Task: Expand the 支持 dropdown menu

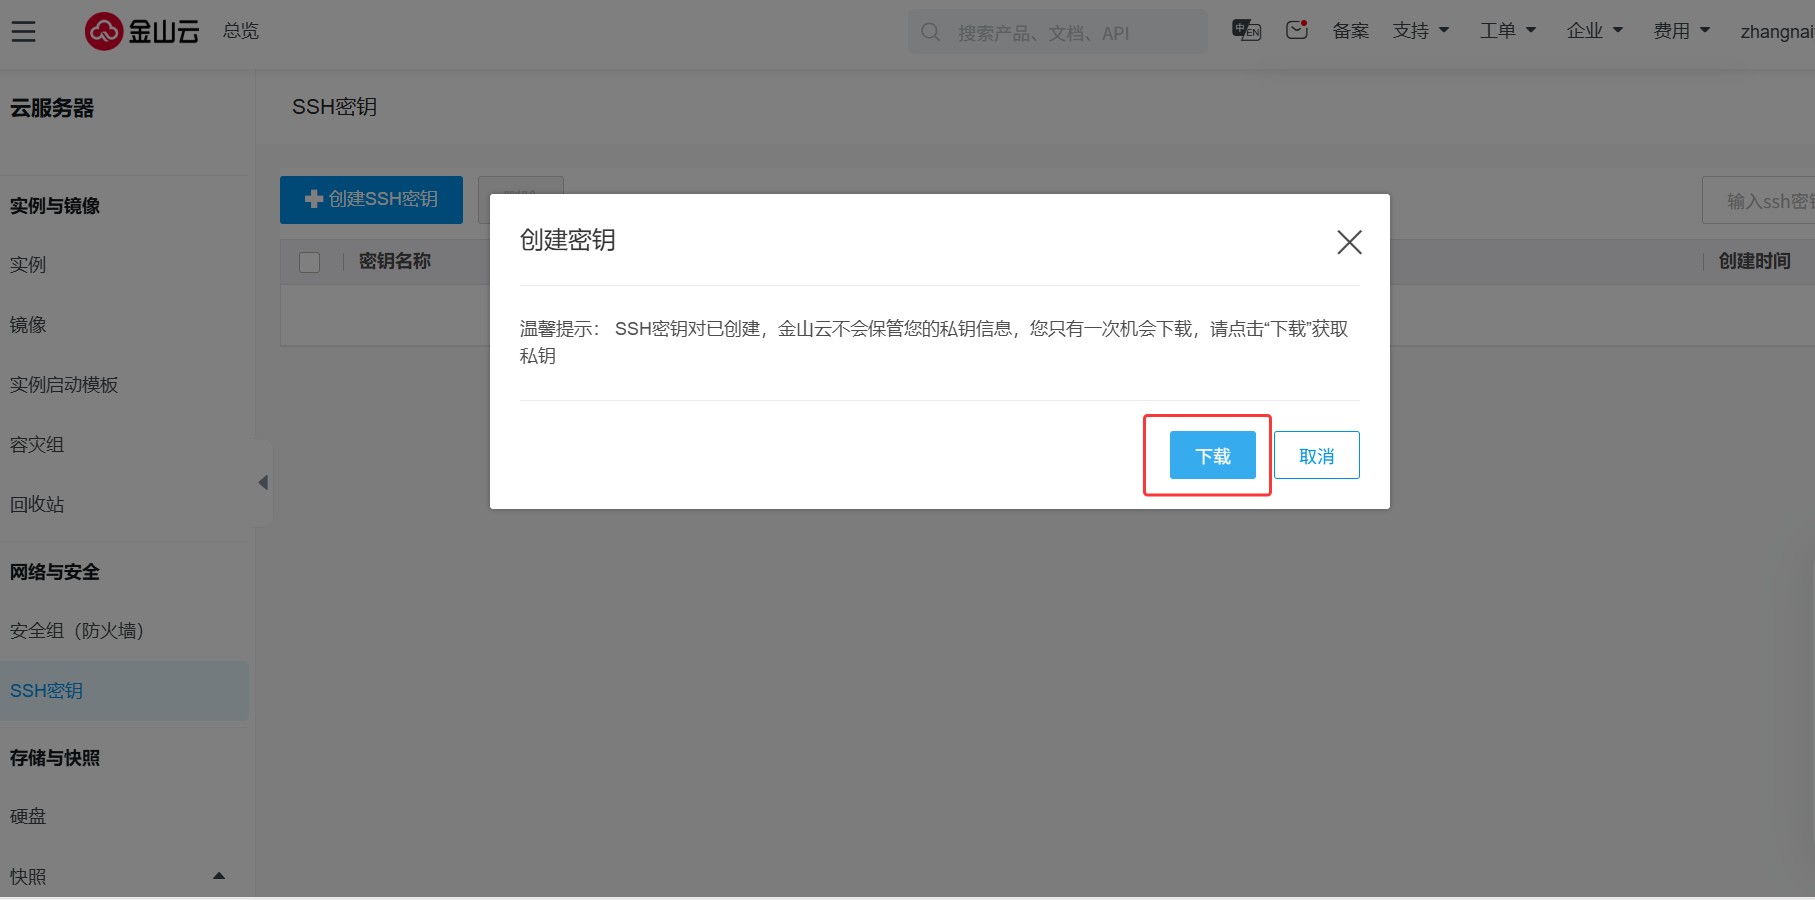Action: pos(1420,31)
